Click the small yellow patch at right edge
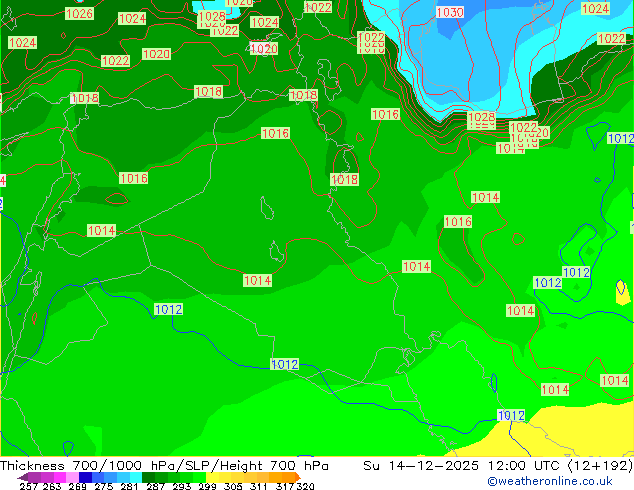This screenshot has width=634, height=490. click(623, 292)
